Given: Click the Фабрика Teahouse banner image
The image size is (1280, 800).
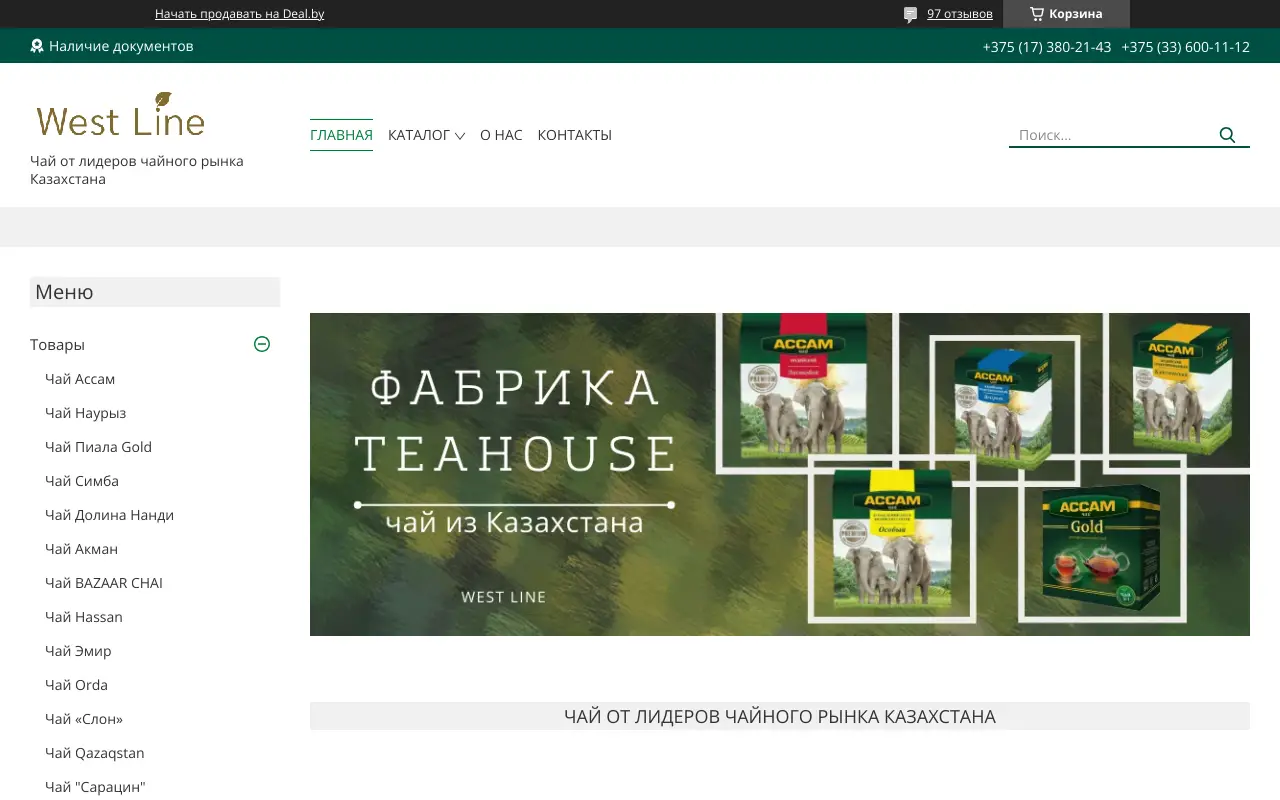Looking at the screenshot, I should point(780,474).
